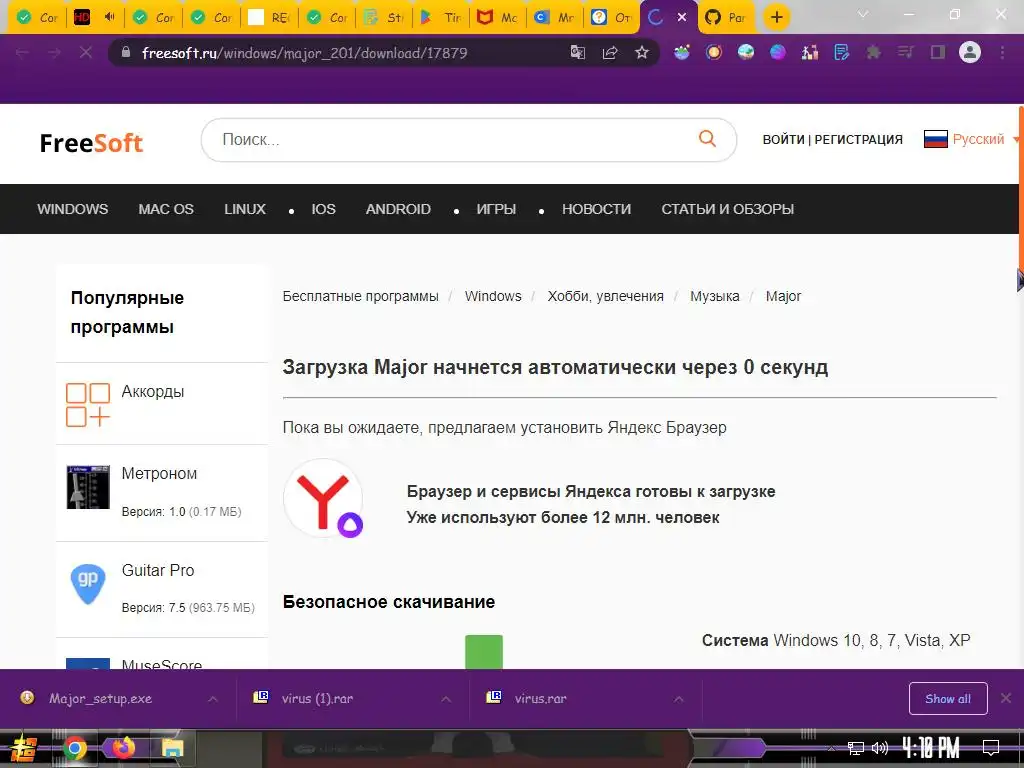Open the notification center icon
Screen dimensions: 1024x768
click(x=991, y=748)
